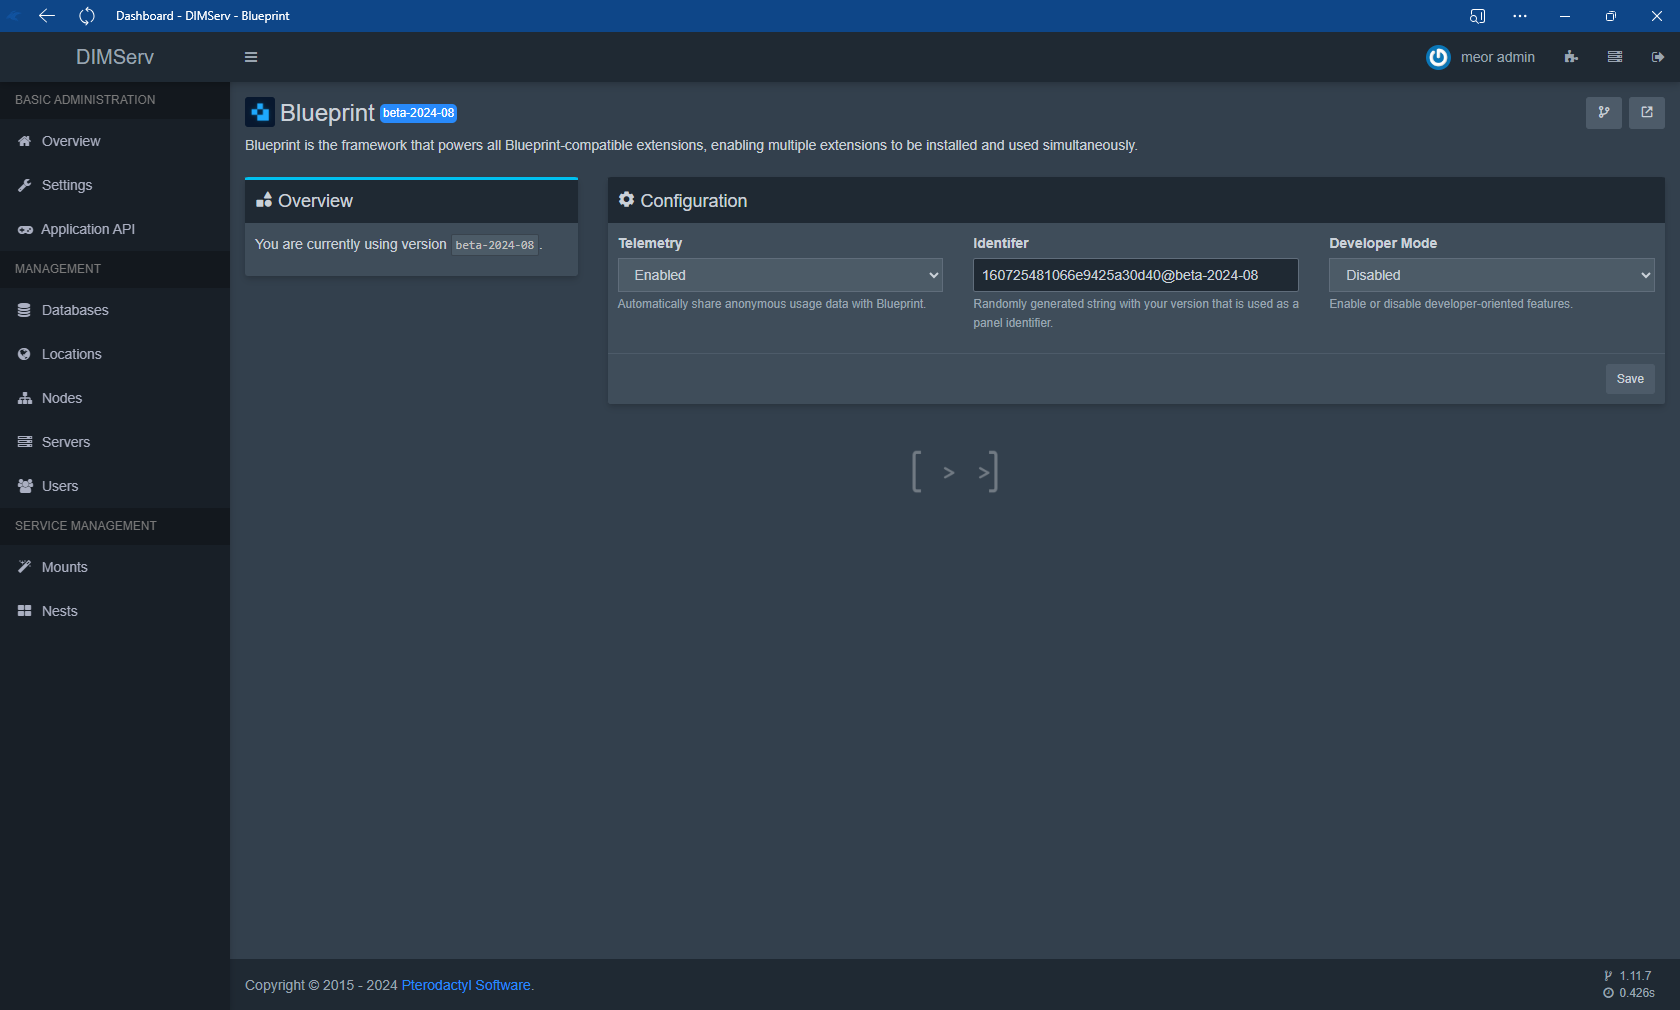Go to Servers in sidebar
Viewport: 1680px width, 1010px height.
(x=115, y=442)
